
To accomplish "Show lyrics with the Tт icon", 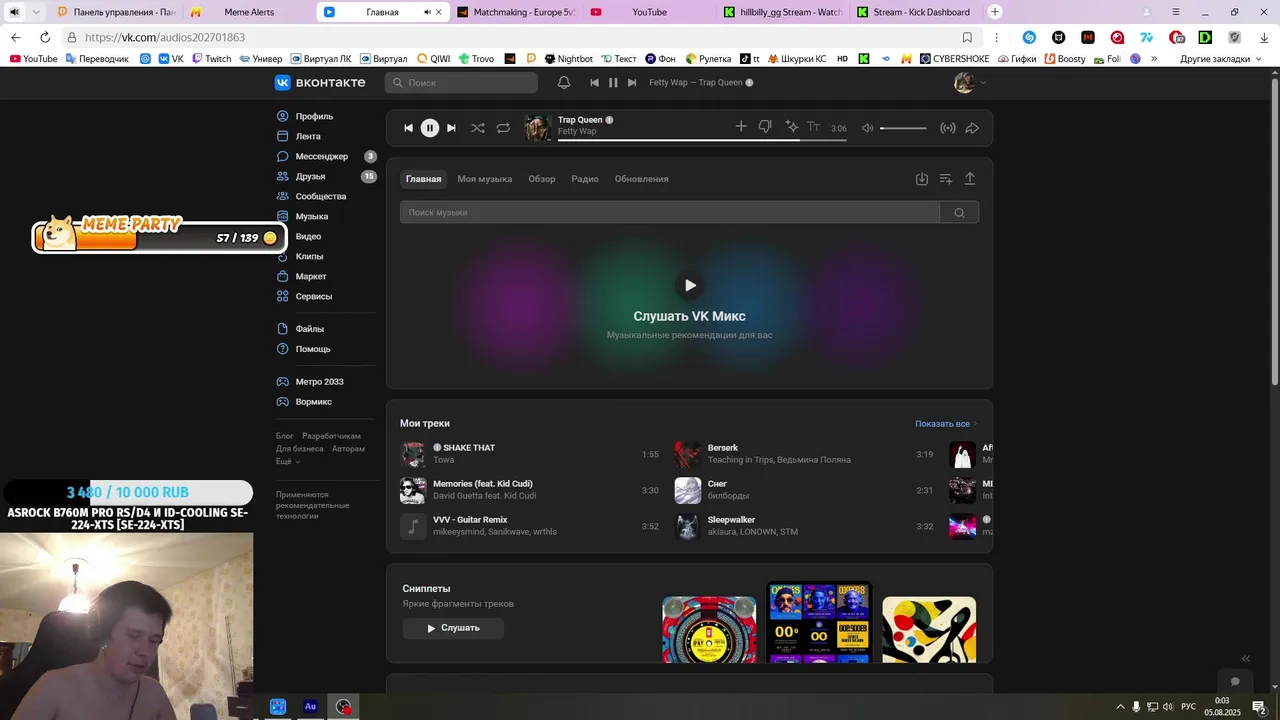I will click(813, 126).
